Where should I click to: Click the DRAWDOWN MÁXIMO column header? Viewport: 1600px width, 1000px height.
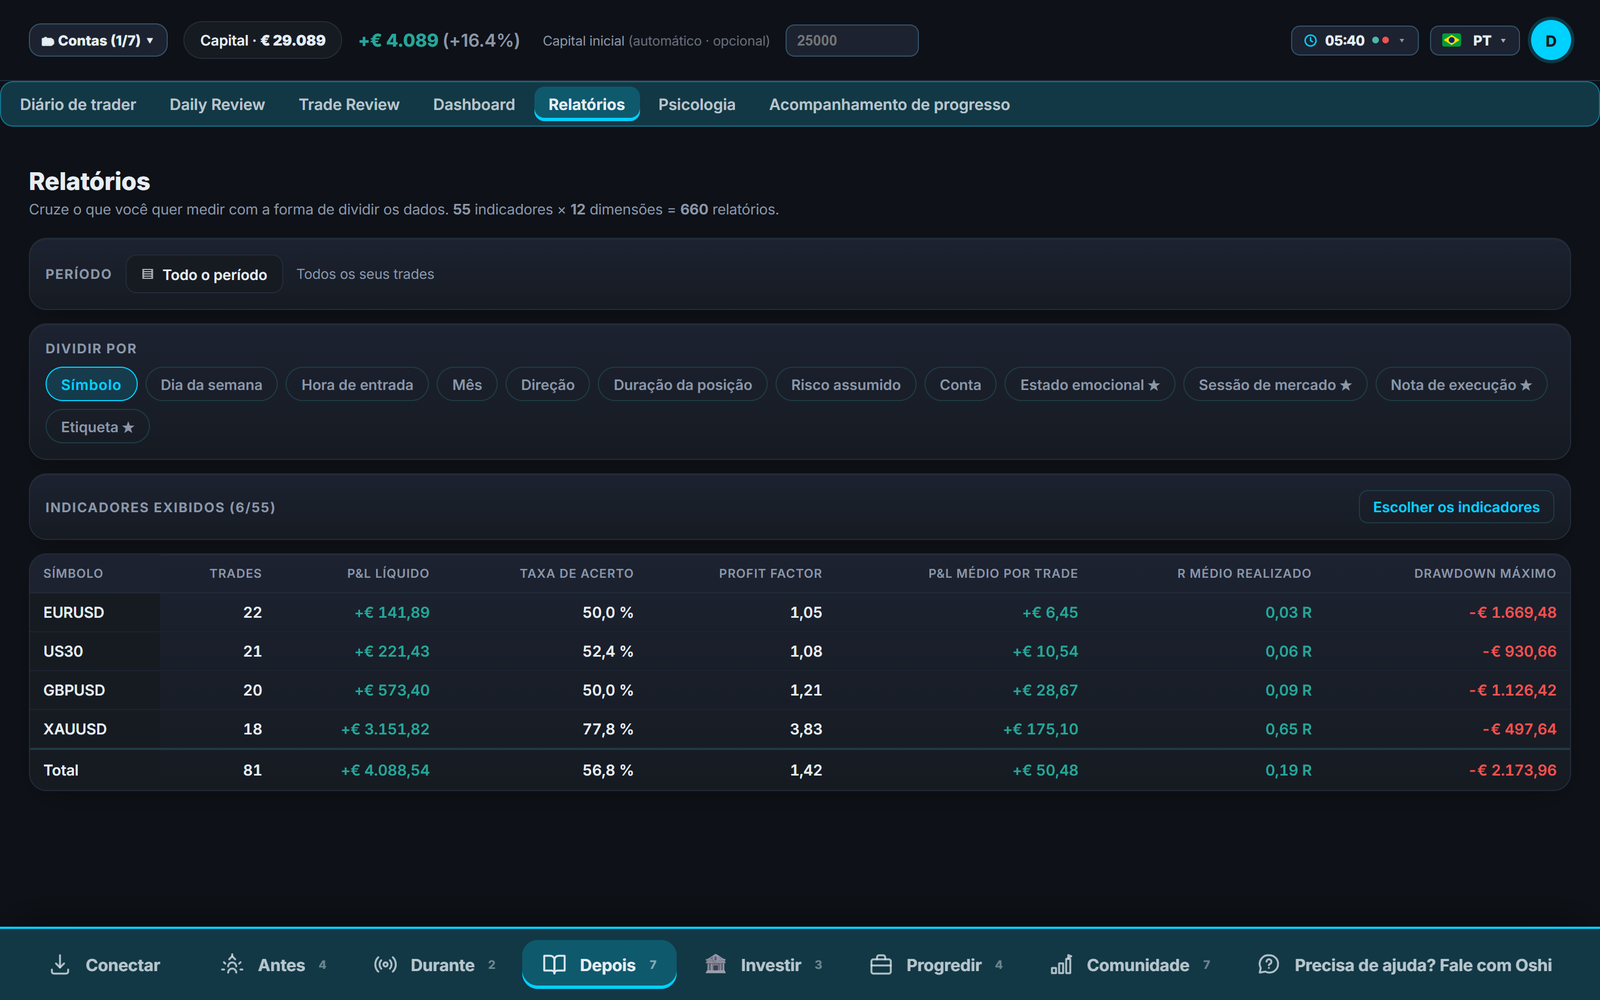[1485, 573]
